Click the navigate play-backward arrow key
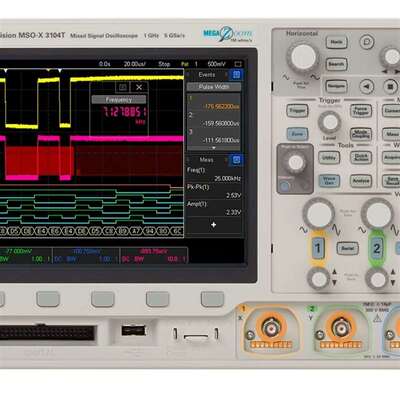 (367, 87)
